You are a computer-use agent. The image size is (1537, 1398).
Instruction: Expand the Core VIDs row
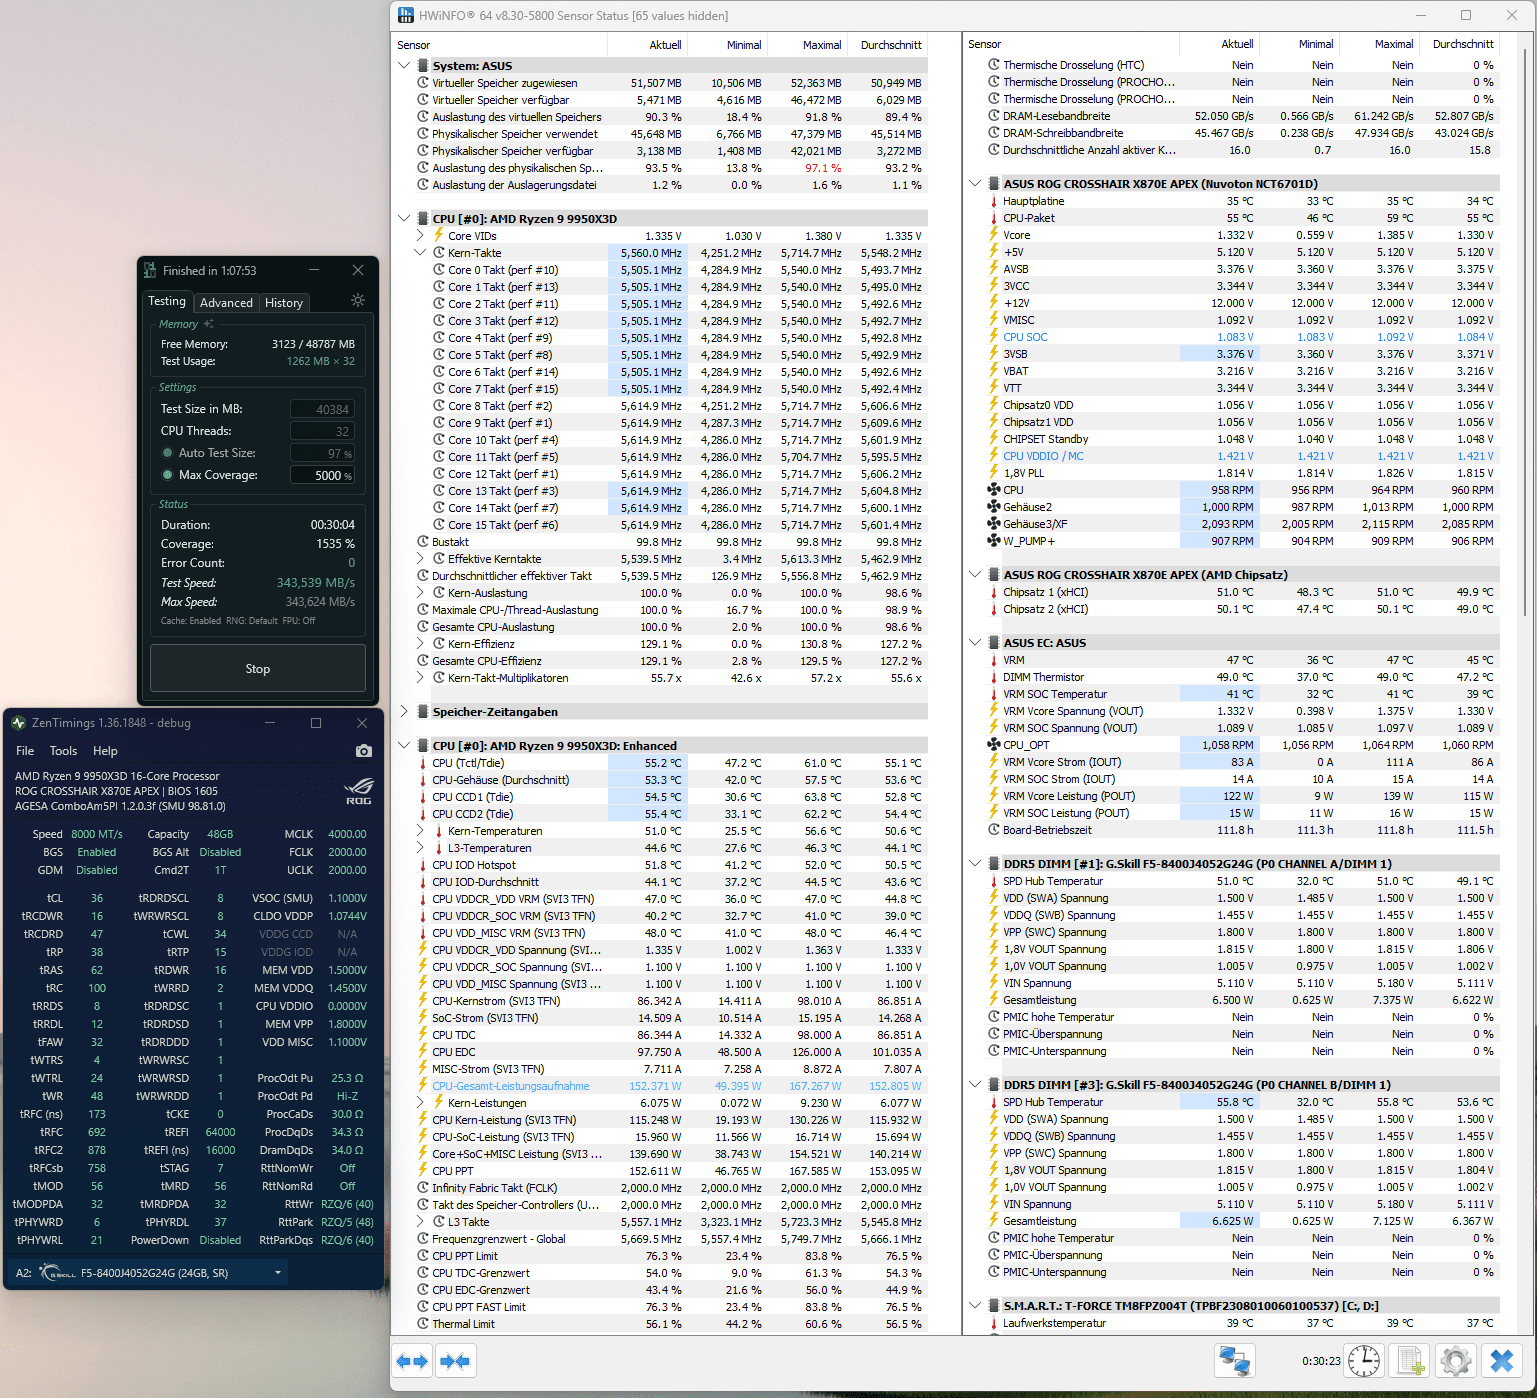[421, 236]
